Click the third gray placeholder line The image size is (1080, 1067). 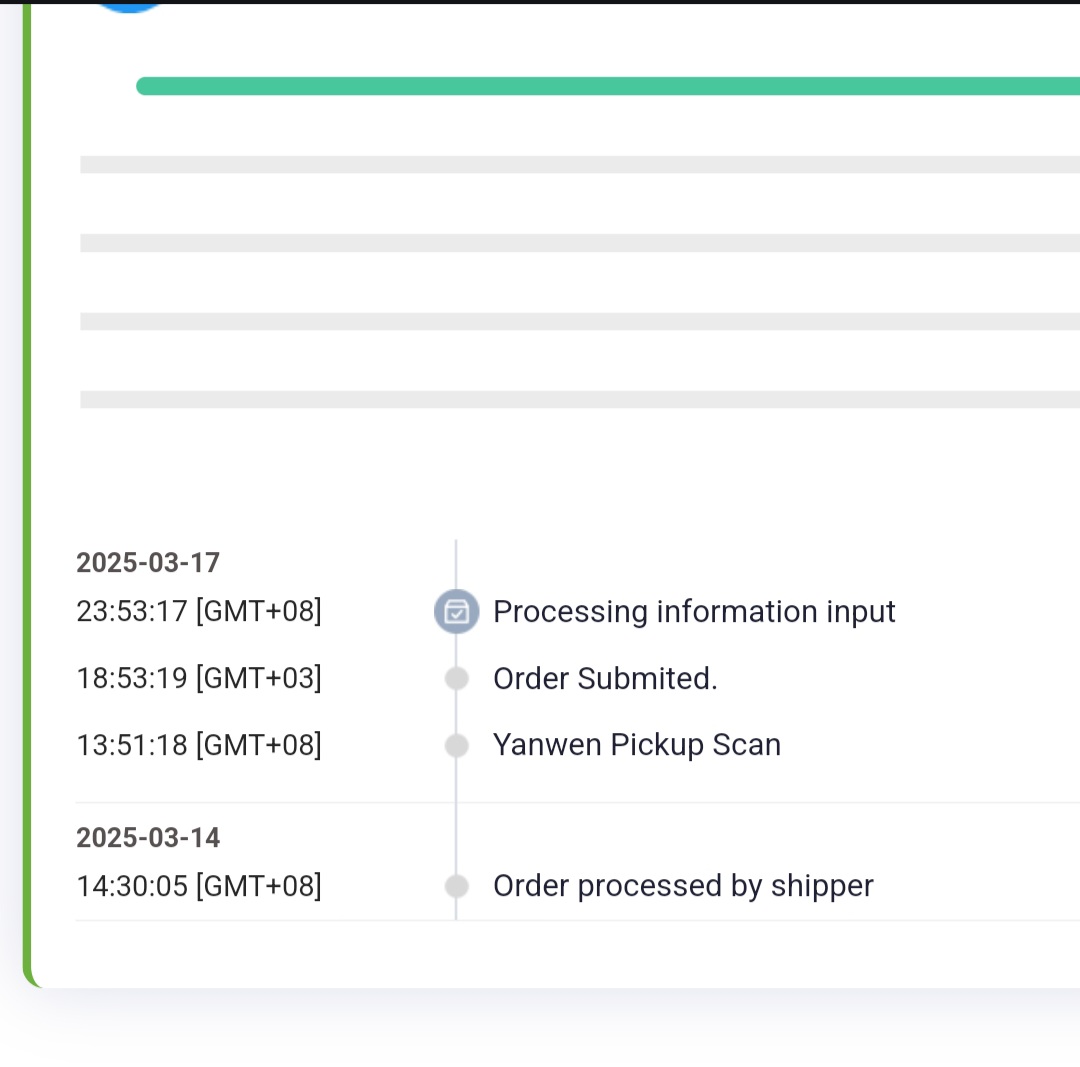(580, 321)
